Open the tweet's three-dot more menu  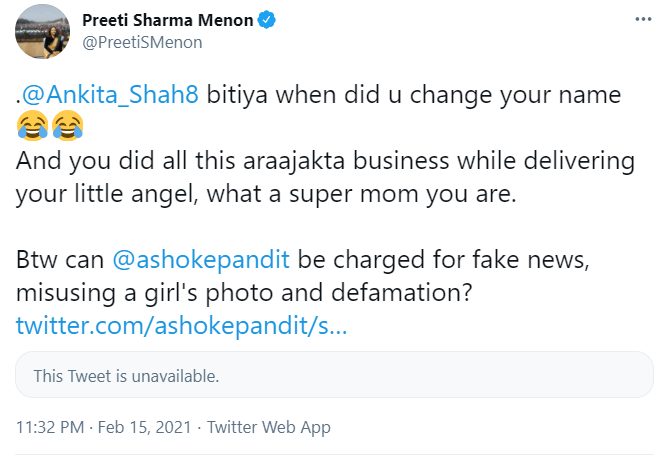pyautogui.click(x=643, y=19)
